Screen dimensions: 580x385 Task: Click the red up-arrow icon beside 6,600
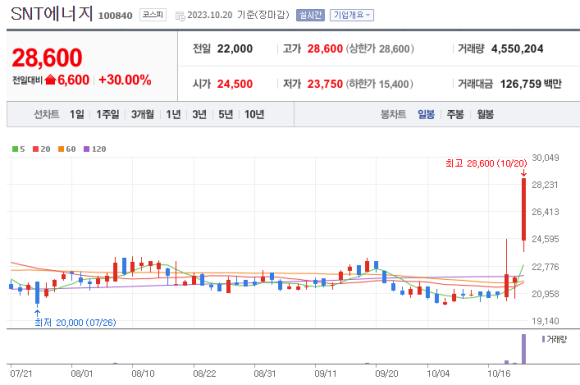click(x=50, y=80)
